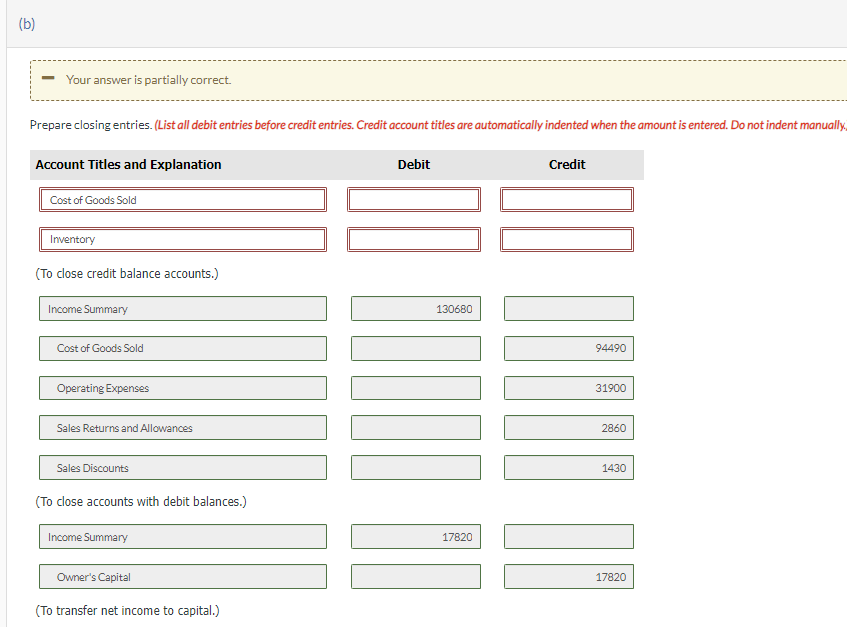The image size is (847, 627).
Task: Click the empty debit field next to Inventory
Action: click(x=413, y=239)
